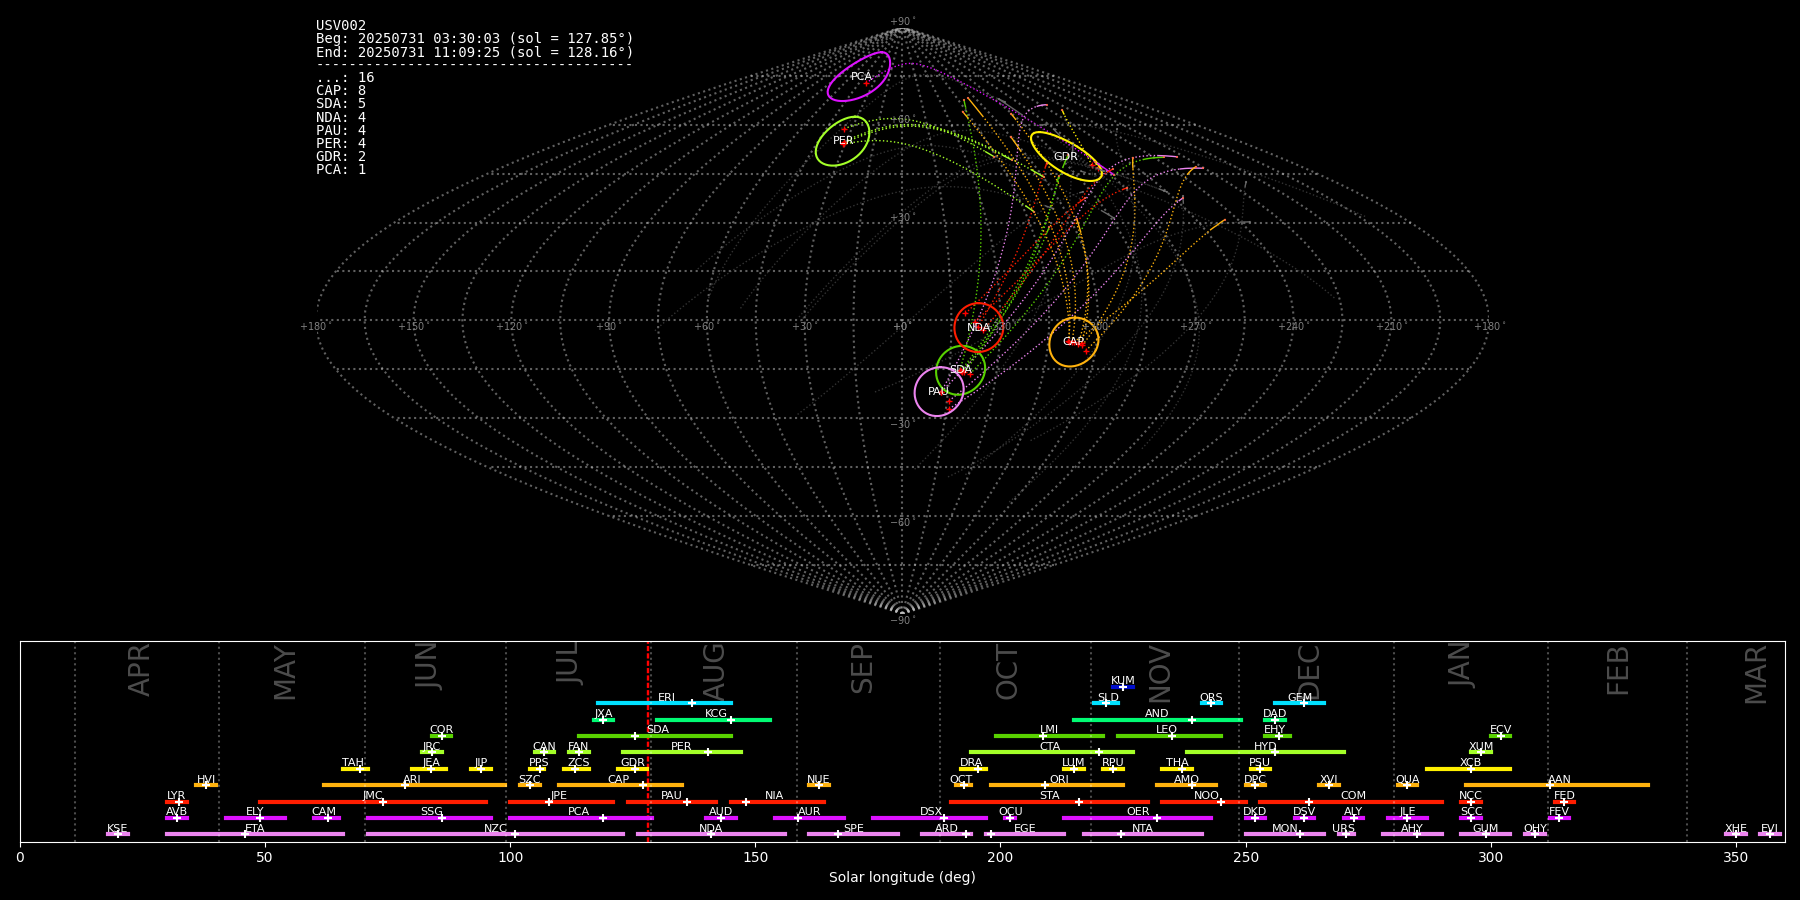Viewport: 1800px width, 900px height.
Task: Click the ETA shower bar in timeline
Action: pyautogui.click(x=254, y=834)
